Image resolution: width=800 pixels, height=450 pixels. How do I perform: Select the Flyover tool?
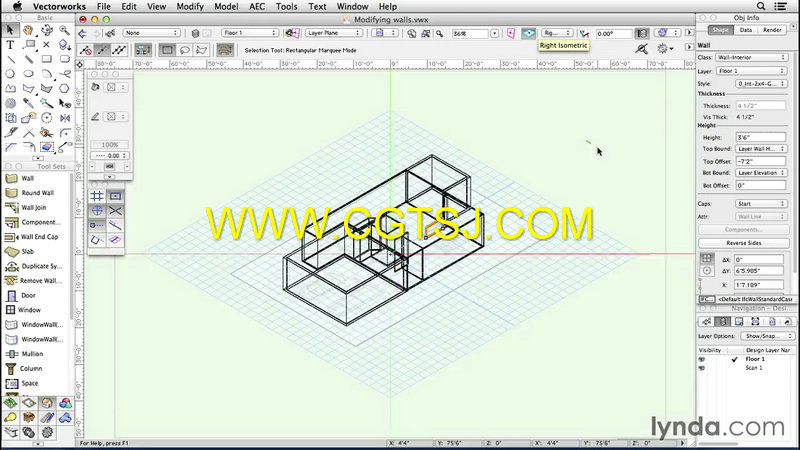click(x=46, y=30)
